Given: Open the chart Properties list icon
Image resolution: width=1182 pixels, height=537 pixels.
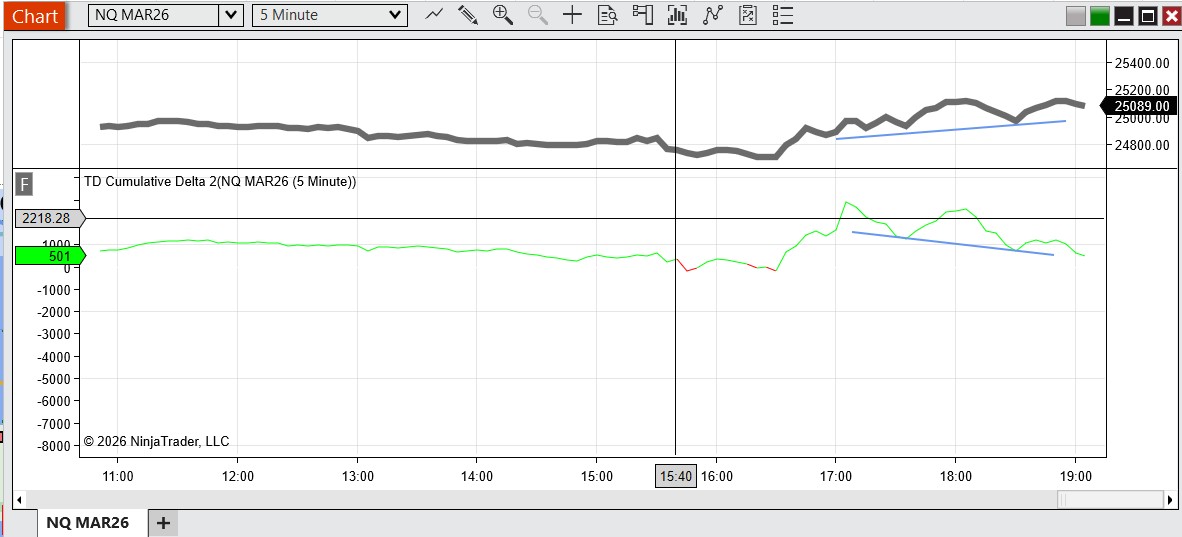Looking at the screenshot, I should coord(783,14).
